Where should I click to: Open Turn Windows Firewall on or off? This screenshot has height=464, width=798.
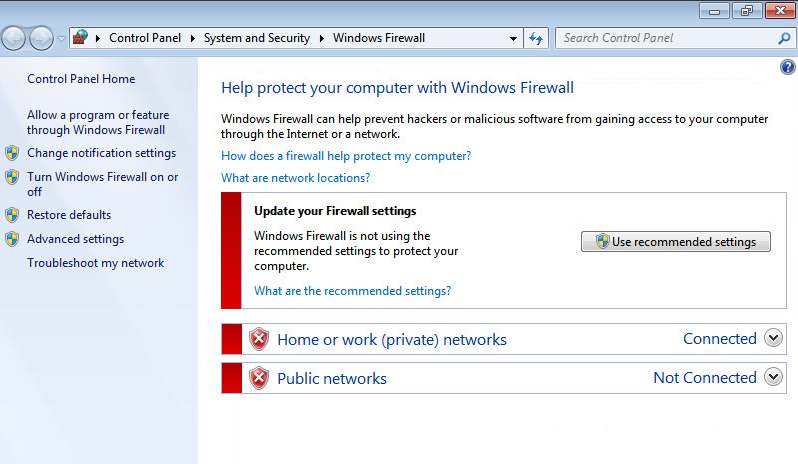[x=102, y=184]
